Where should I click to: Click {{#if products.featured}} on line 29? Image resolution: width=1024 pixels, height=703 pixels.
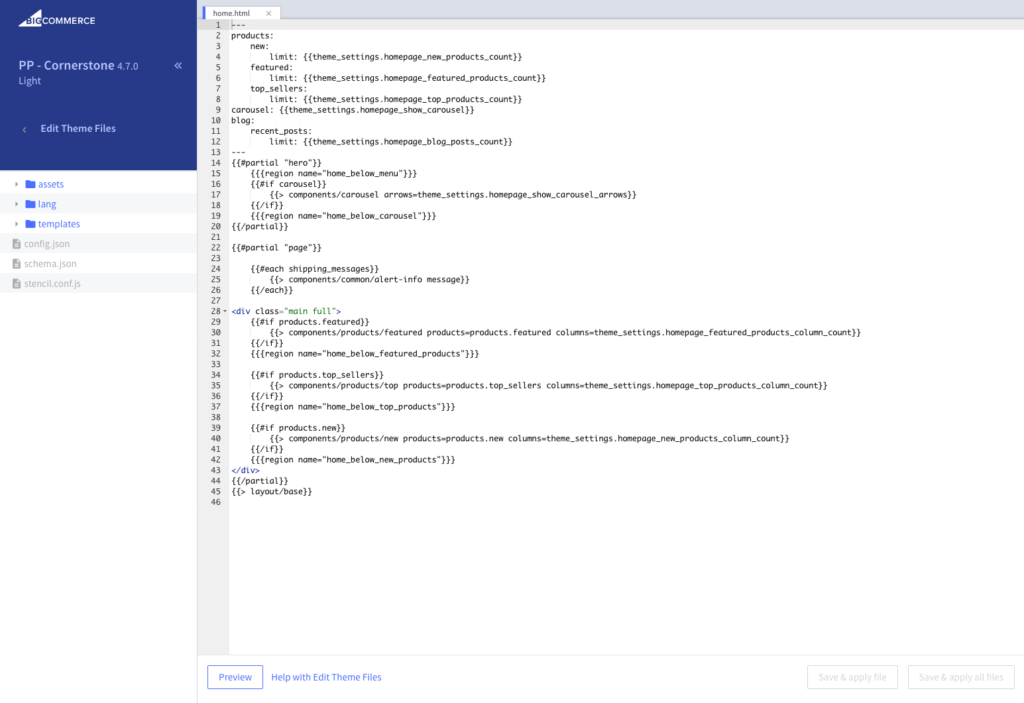(310, 322)
